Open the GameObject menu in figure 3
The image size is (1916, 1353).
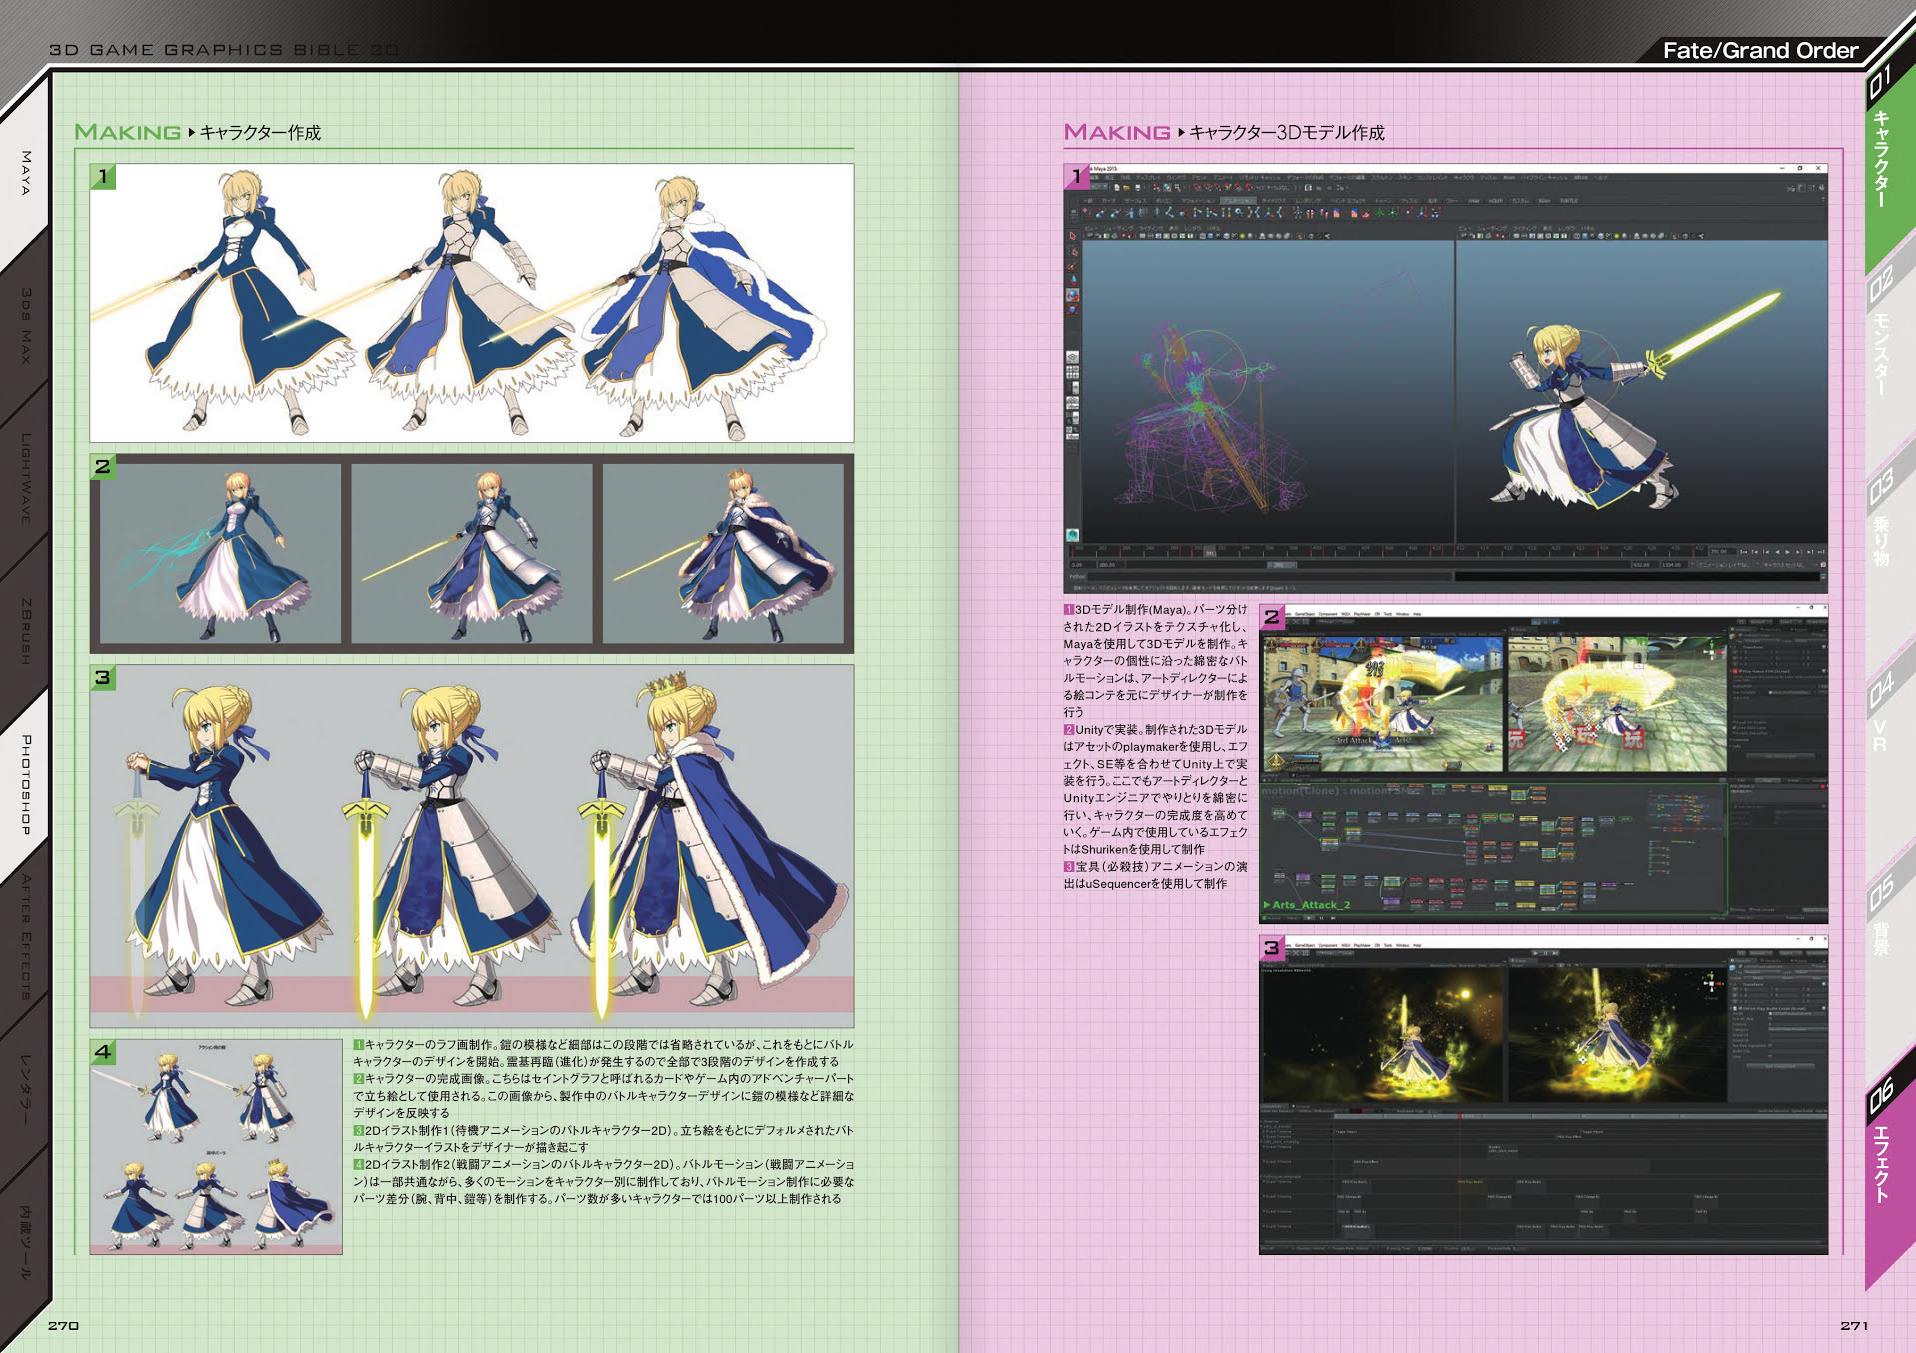(1305, 944)
